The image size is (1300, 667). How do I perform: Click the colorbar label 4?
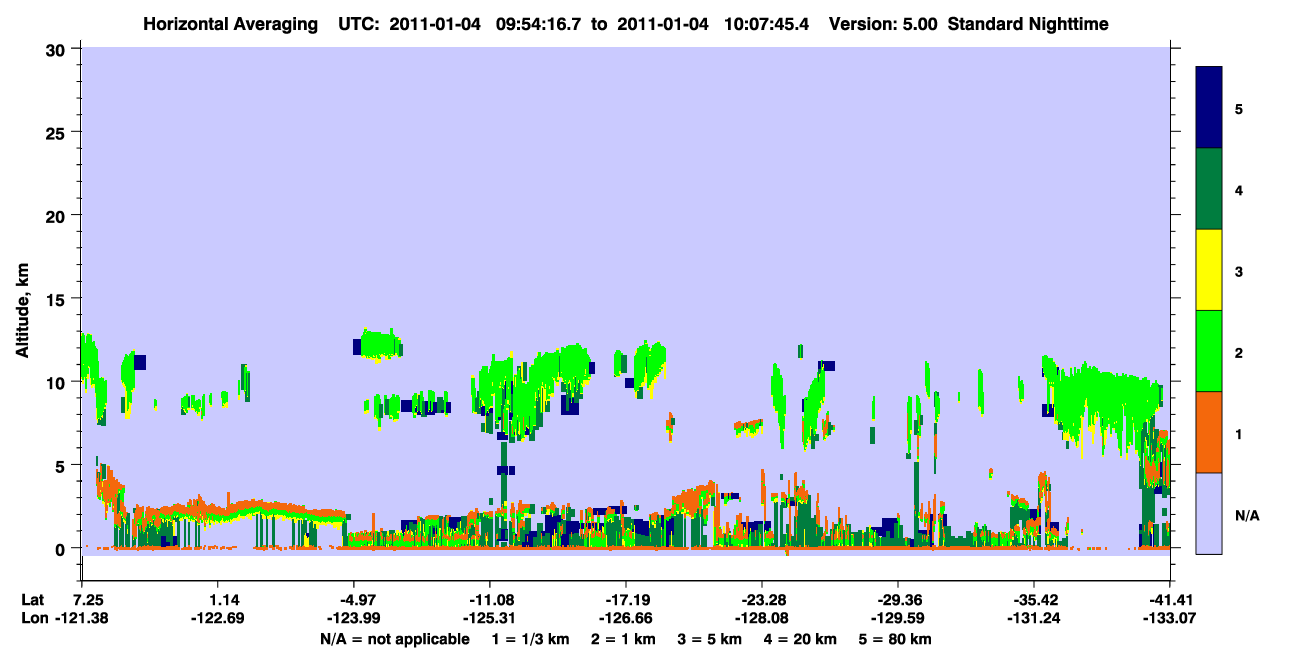pyautogui.click(x=1239, y=190)
